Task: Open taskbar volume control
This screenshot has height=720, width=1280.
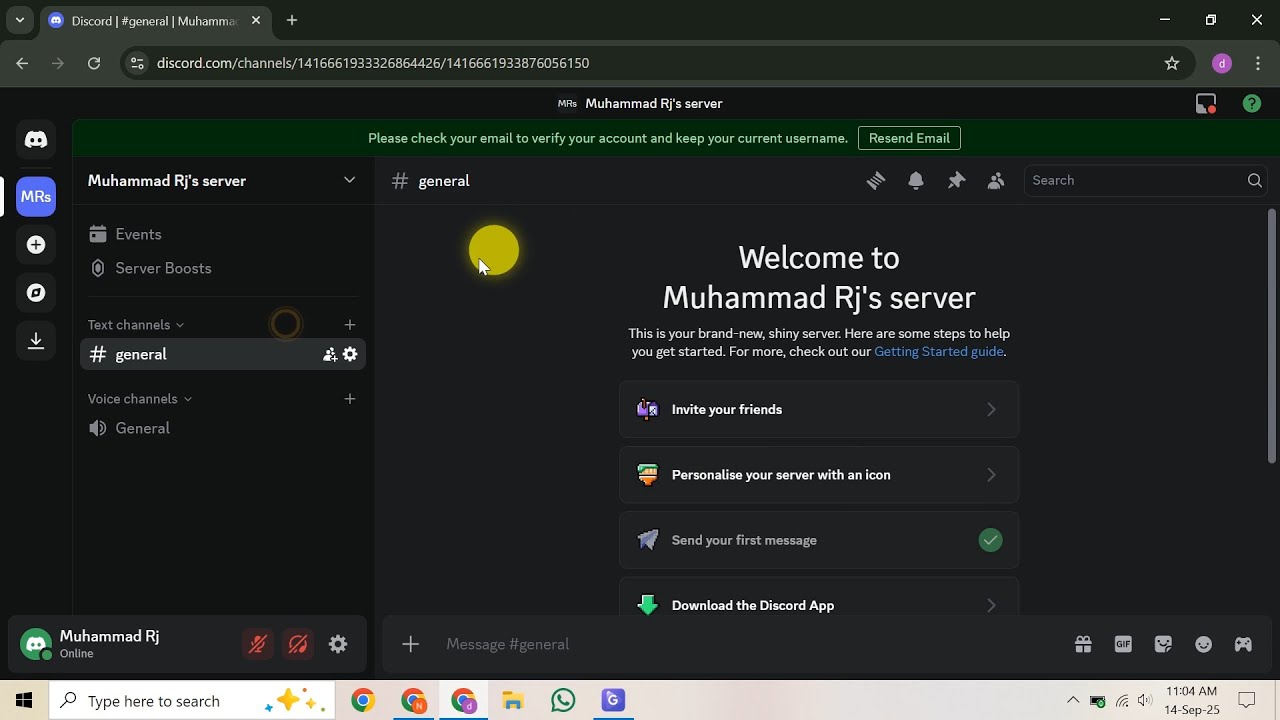Action: tap(1145, 701)
